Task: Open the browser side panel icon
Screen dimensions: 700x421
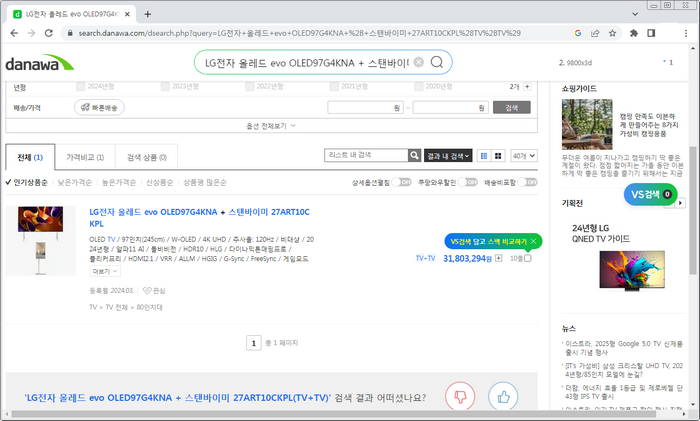Action: coord(651,33)
